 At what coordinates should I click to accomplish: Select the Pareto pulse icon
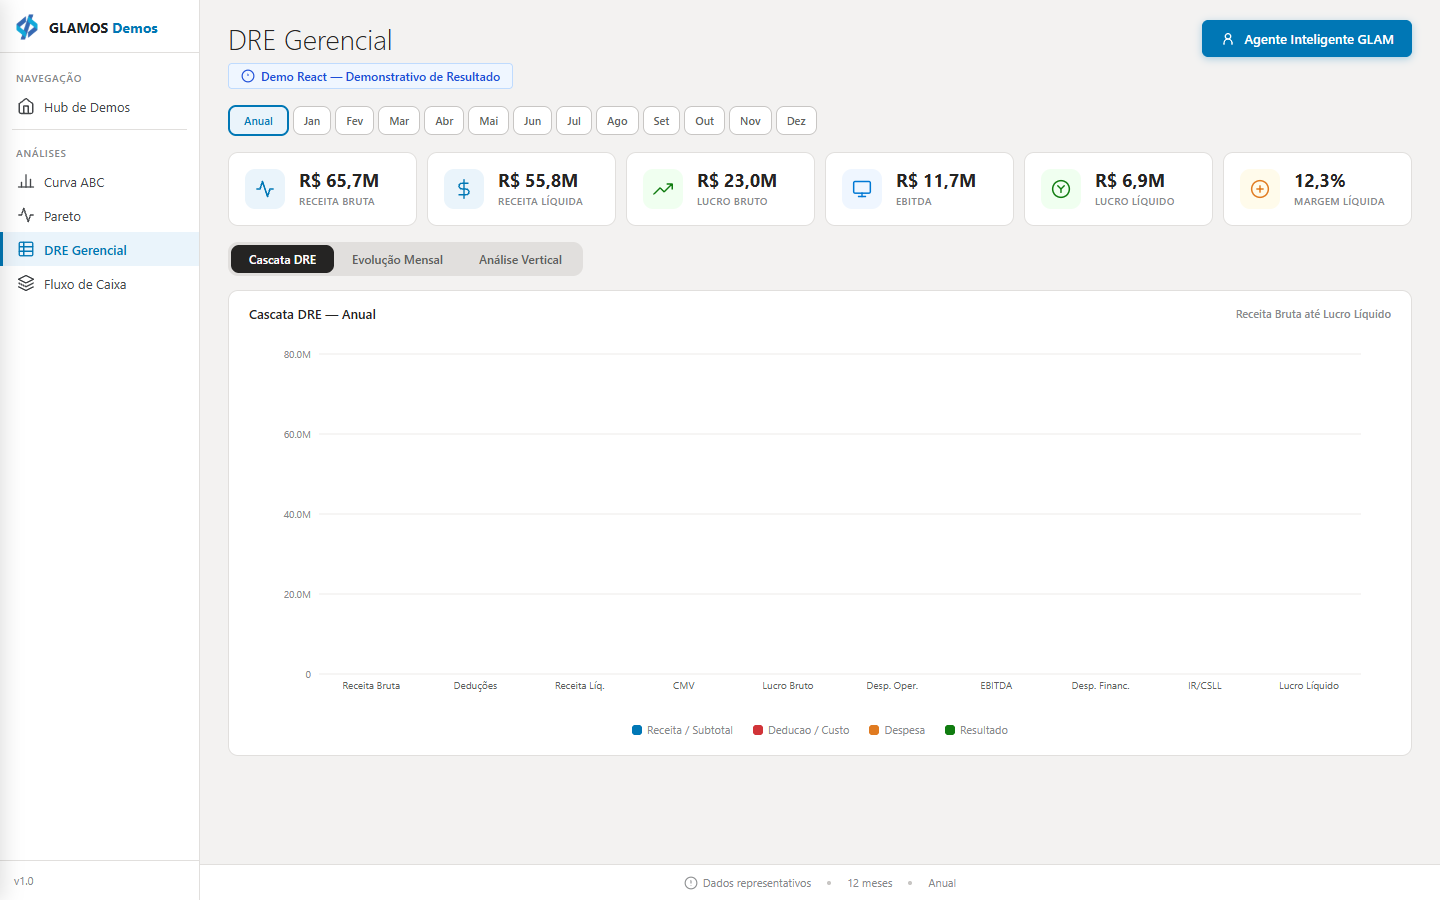point(26,216)
